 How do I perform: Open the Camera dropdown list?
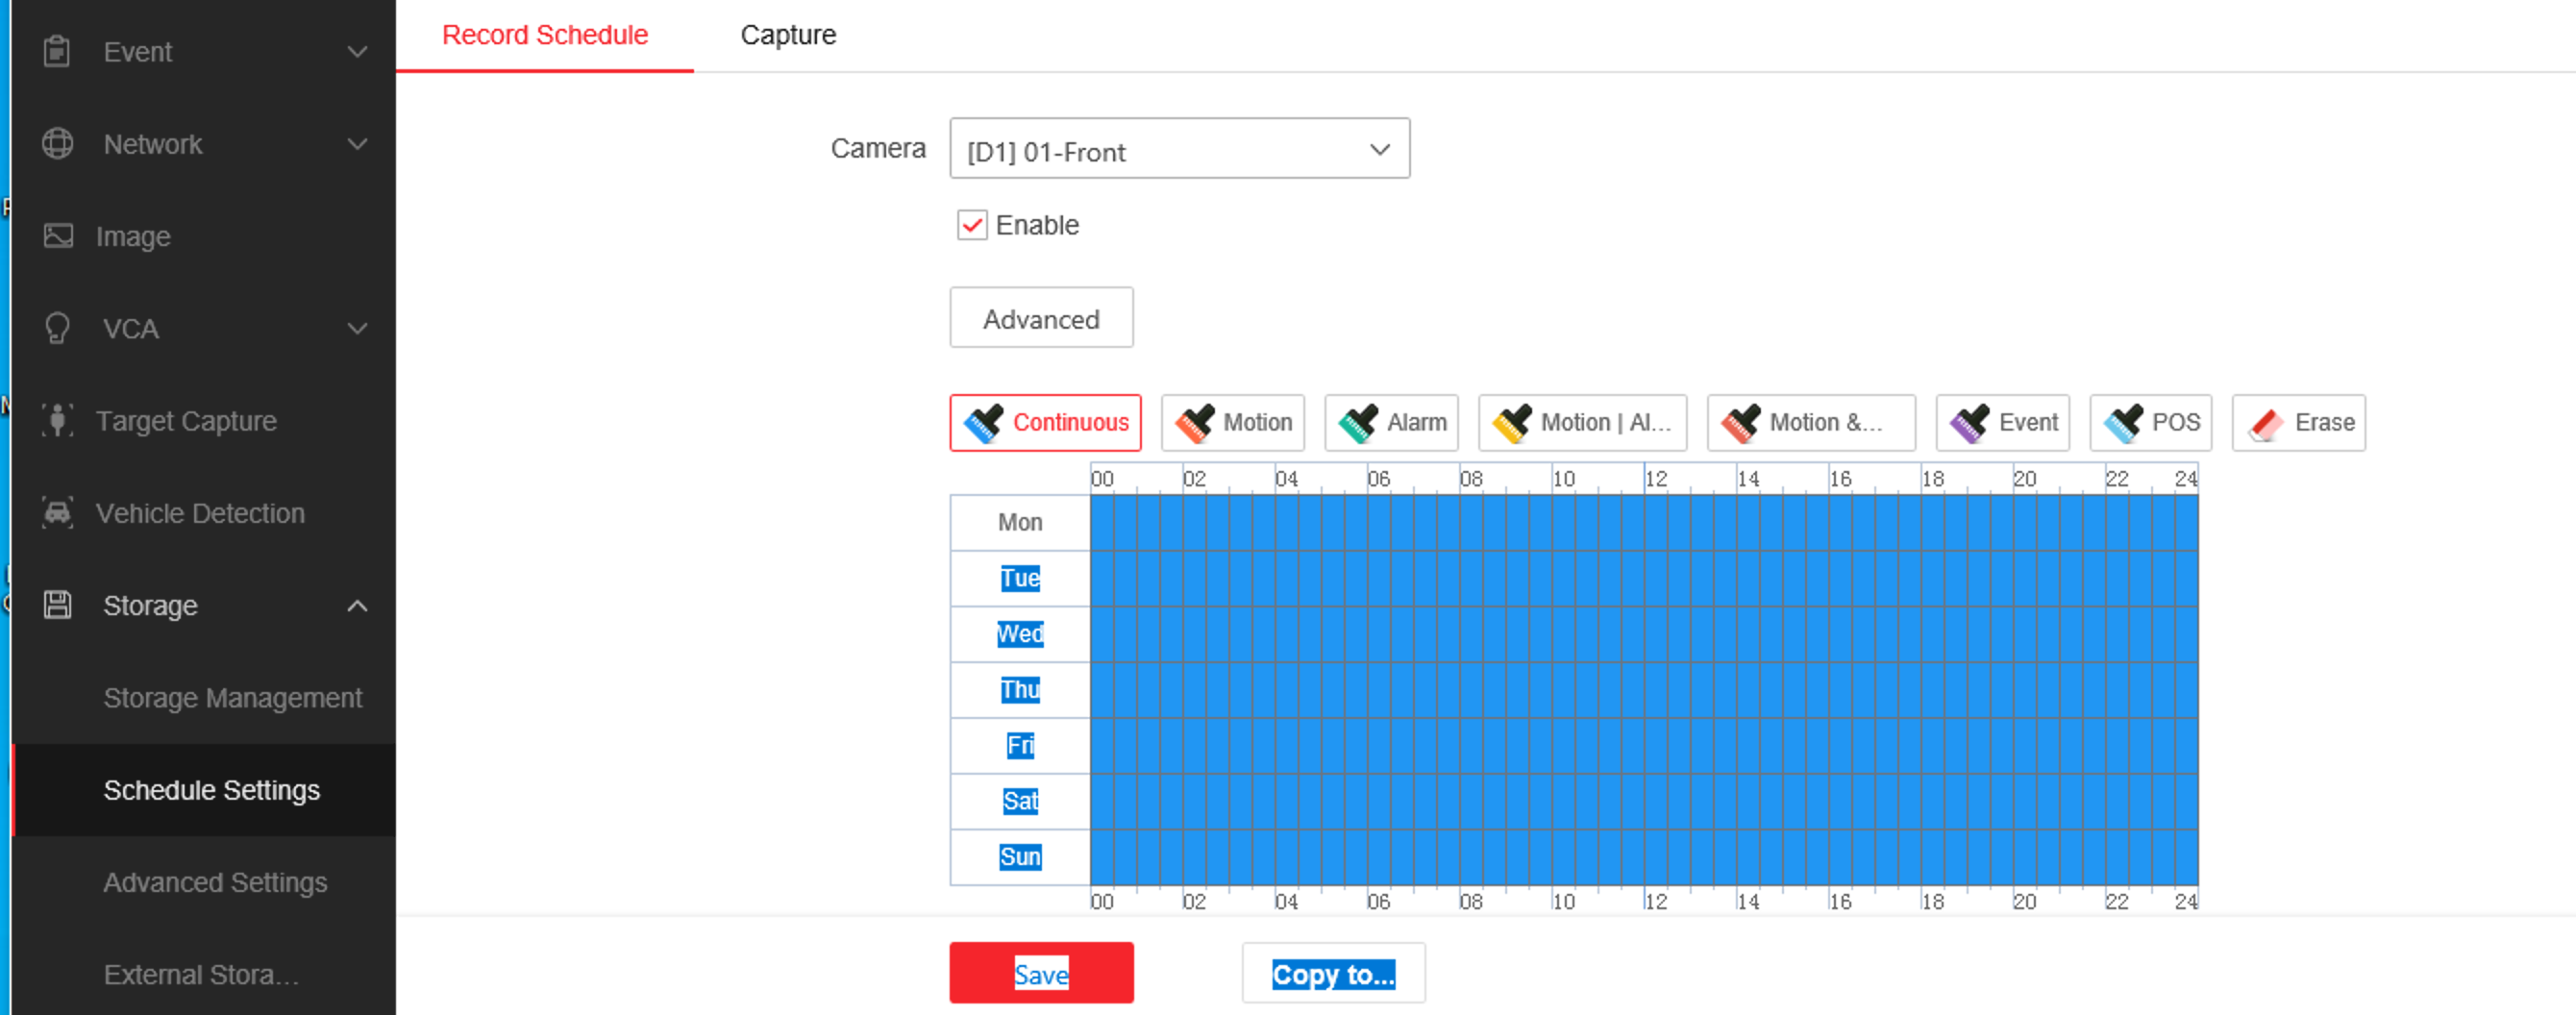click(x=1179, y=150)
